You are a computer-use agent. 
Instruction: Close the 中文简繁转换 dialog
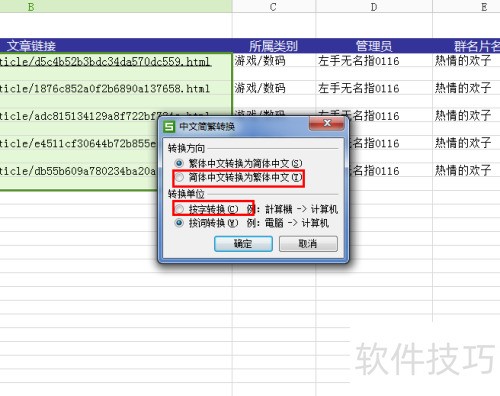pos(327,123)
